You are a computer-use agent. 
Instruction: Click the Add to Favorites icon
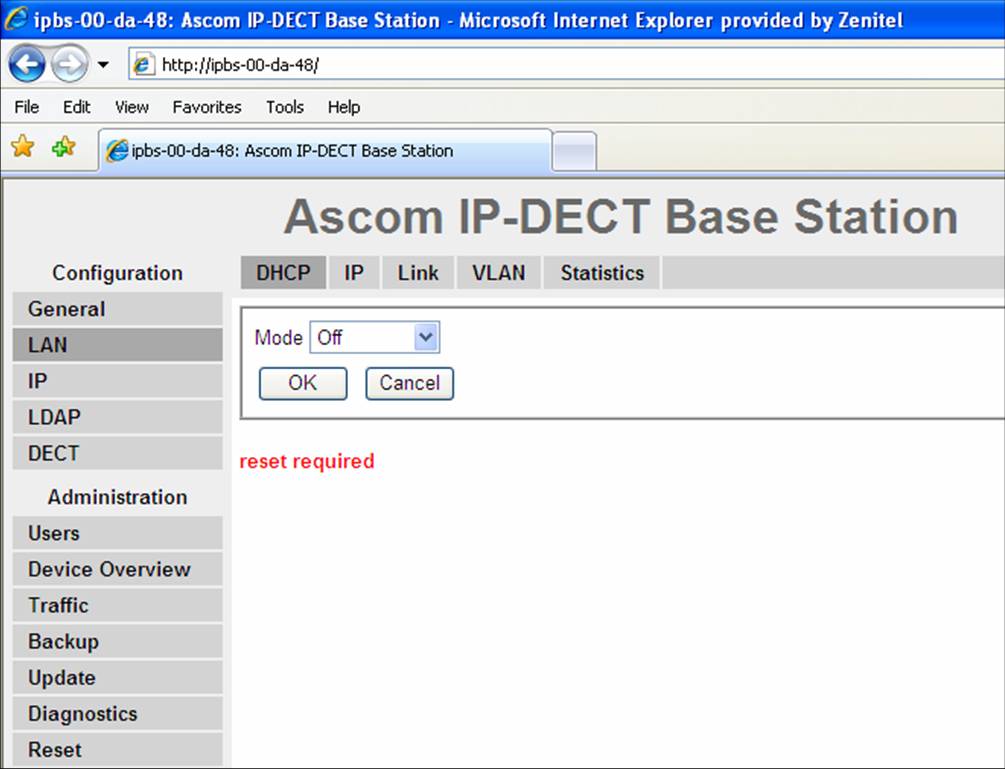[x=61, y=146]
